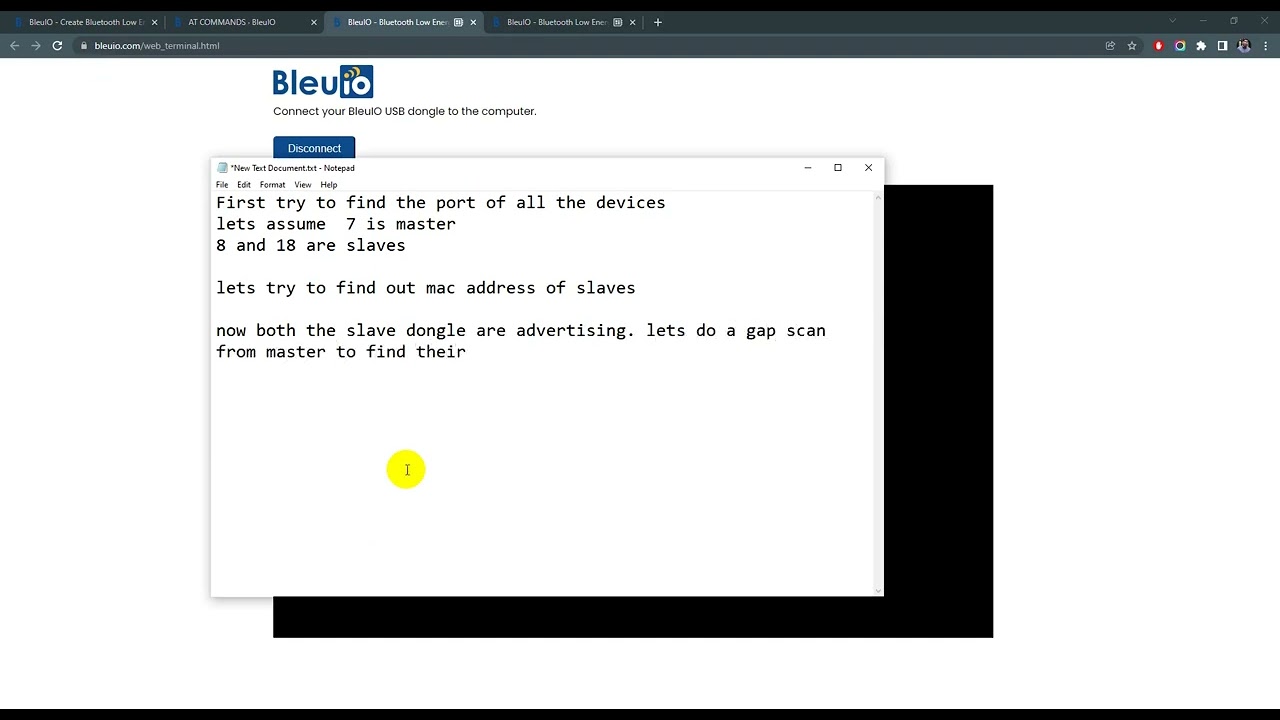The height and width of the screenshot is (720, 1280).
Task: Click 'Connect your BleuIO USB dongle' text
Action: point(405,111)
